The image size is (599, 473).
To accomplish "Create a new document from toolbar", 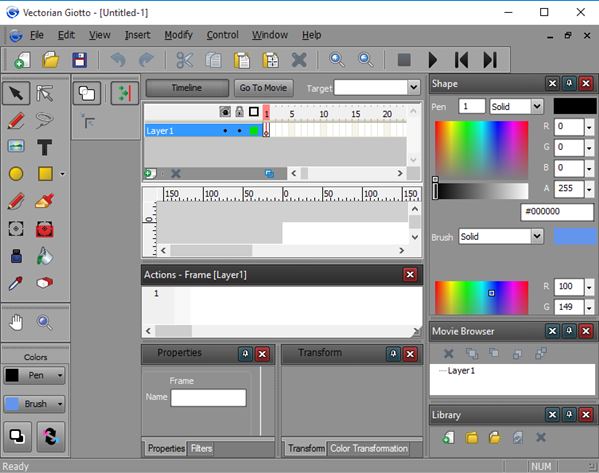I will point(22,60).
